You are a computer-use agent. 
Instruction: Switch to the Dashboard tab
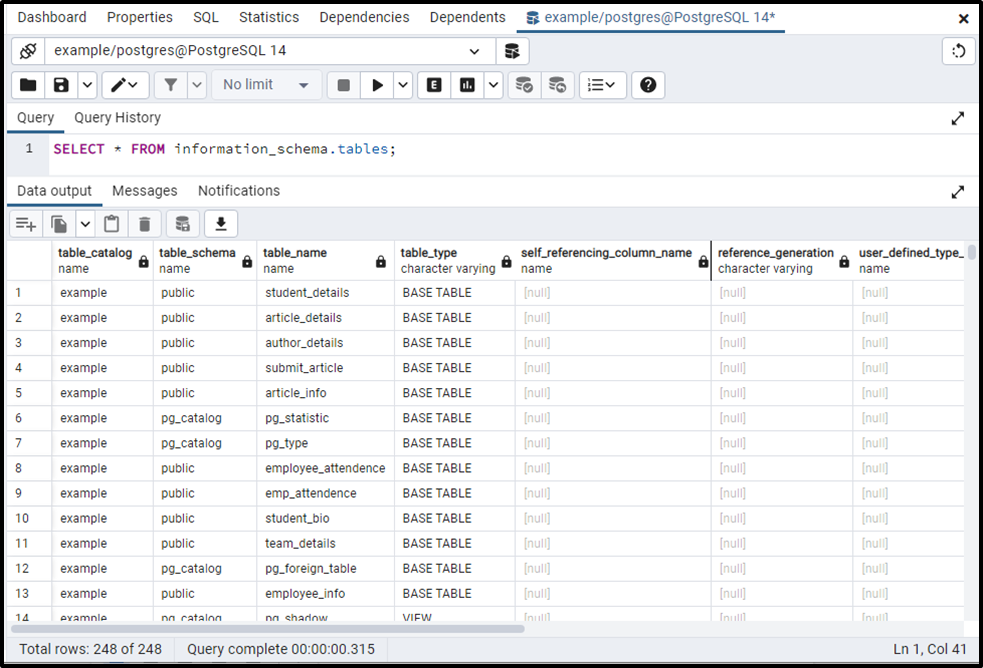51,17
